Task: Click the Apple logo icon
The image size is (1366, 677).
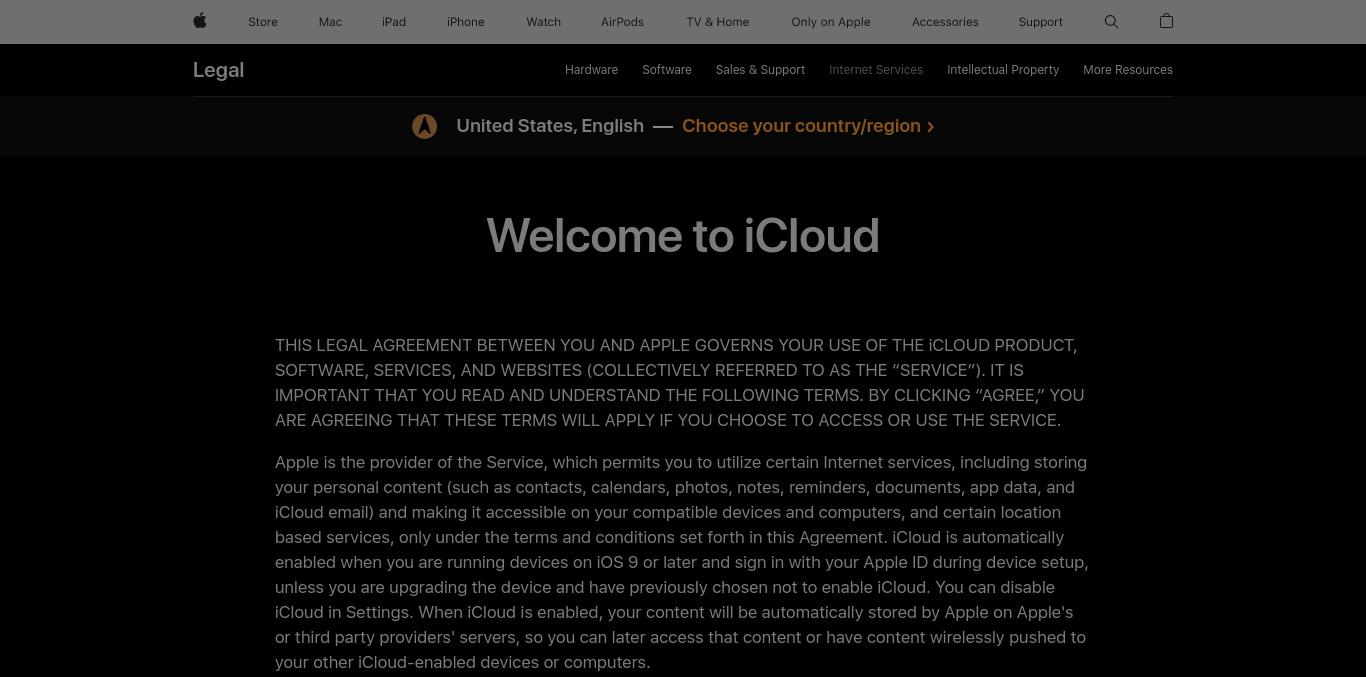Action: pos(200,21)
